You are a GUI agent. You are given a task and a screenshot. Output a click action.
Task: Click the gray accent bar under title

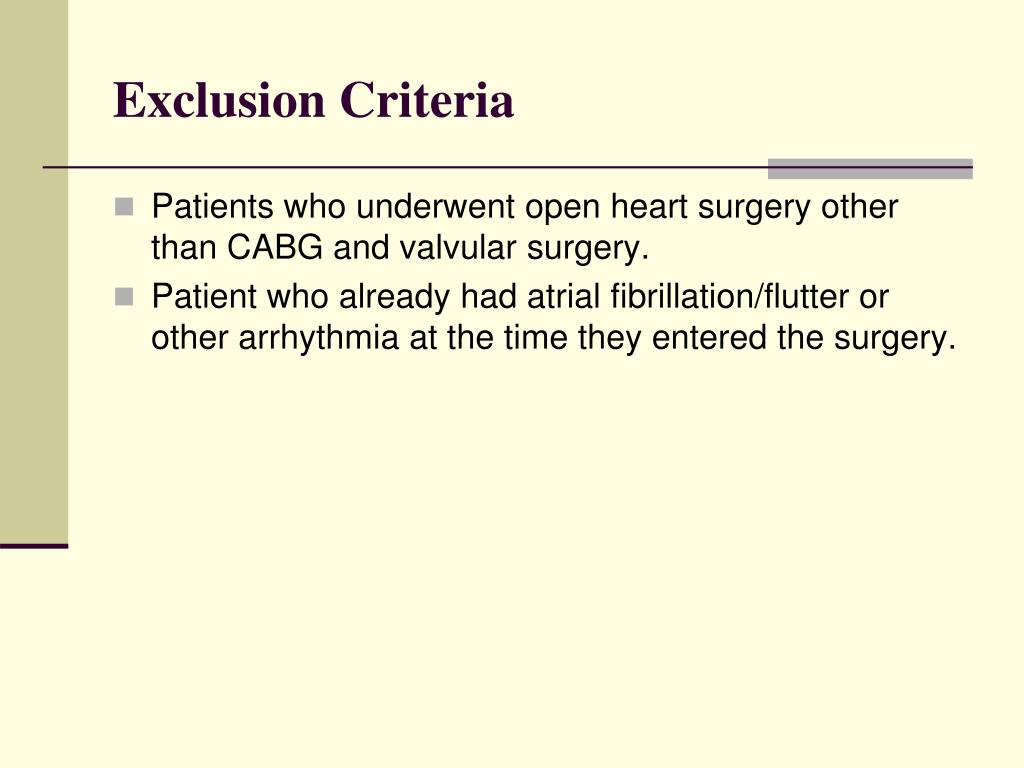(x=870, y=168)
